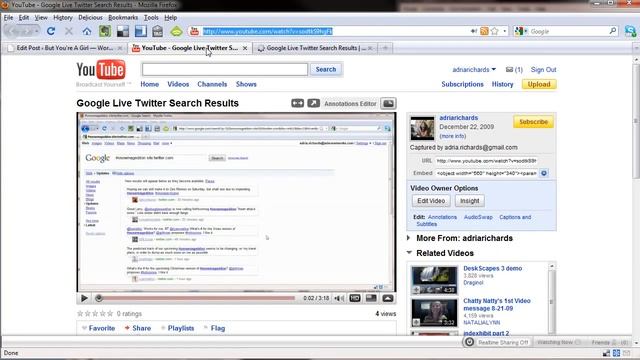Image resolution: width=640 pixels, height=360 pixels.
Task: Switch to Google Live Twitter Search Results tab
Action: [x=315, y=48]
